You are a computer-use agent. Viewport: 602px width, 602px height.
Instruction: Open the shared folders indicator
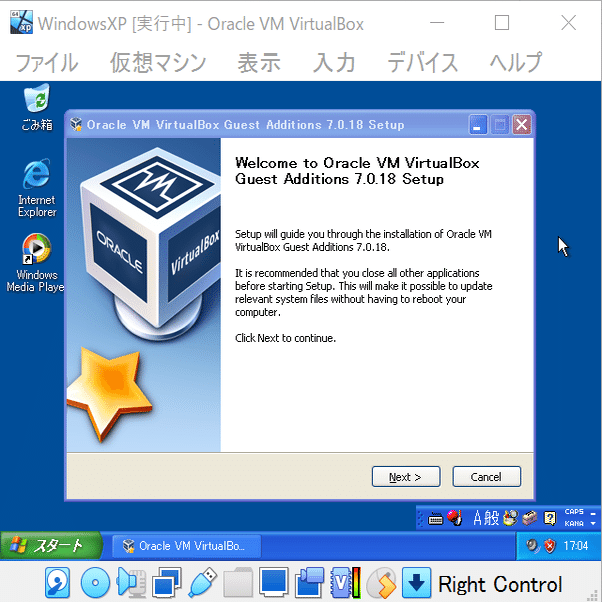click(238, 583)
